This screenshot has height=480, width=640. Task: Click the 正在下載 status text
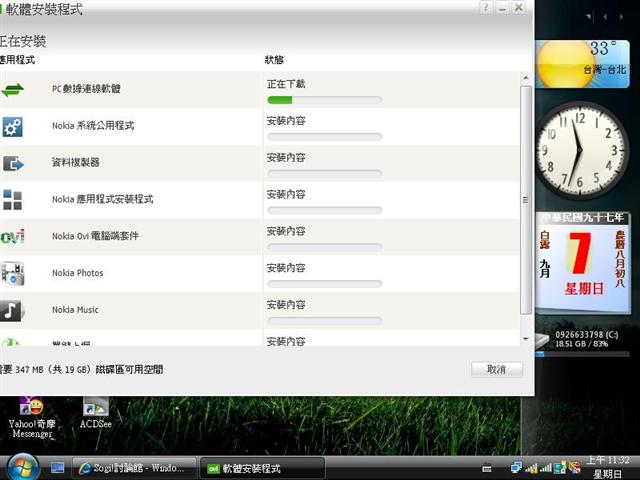[x=286, y=84]
